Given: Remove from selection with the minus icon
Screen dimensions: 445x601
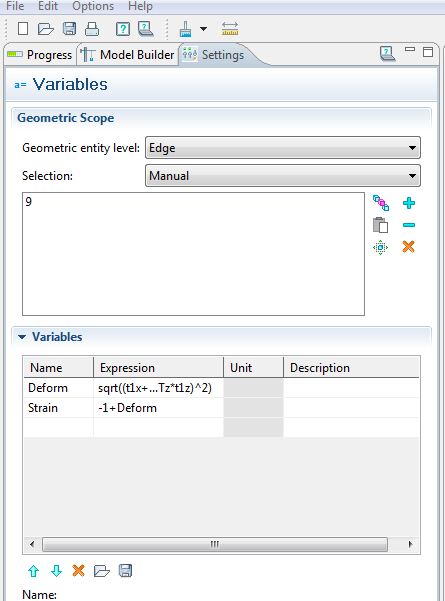Looking at the screenshot, I should 409,225.
